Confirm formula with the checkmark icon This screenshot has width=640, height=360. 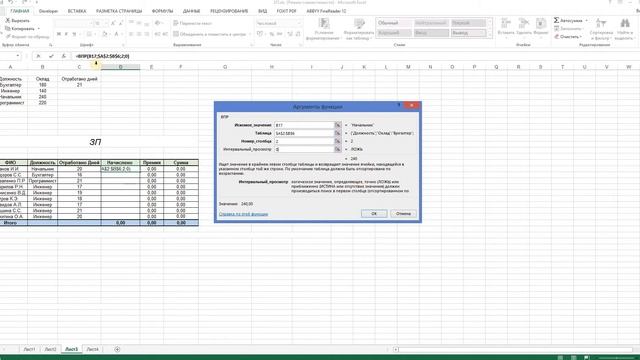click(x=51, y=56)
